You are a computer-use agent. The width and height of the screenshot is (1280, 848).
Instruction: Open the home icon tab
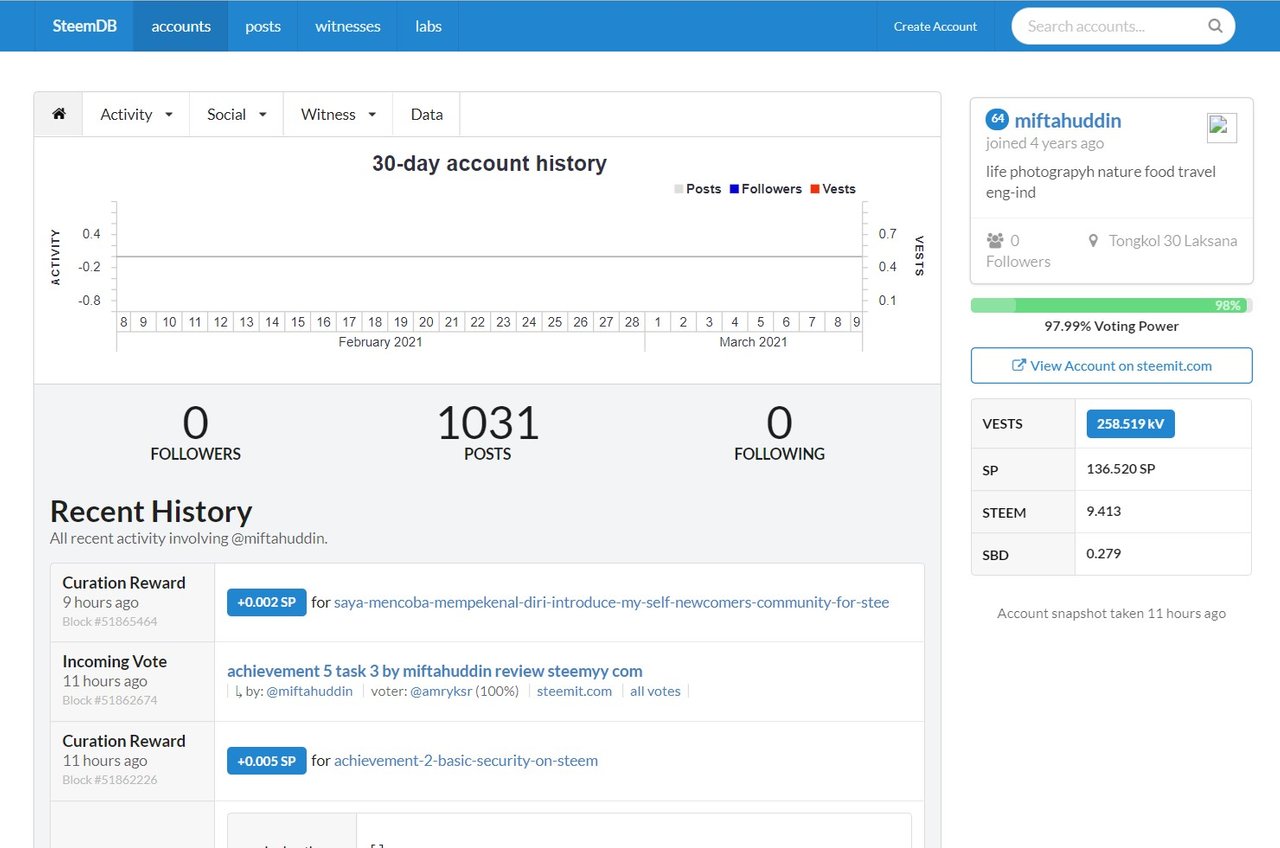click(59, 114)
